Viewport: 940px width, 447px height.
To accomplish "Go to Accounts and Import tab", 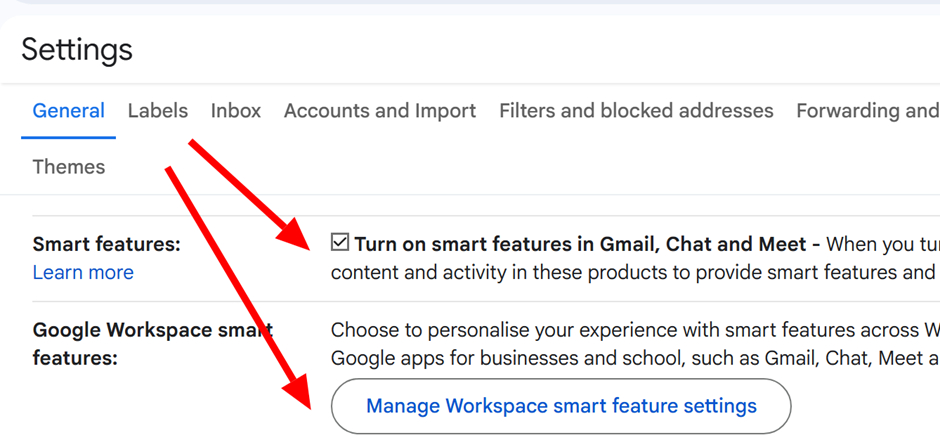I will [380, 111].
